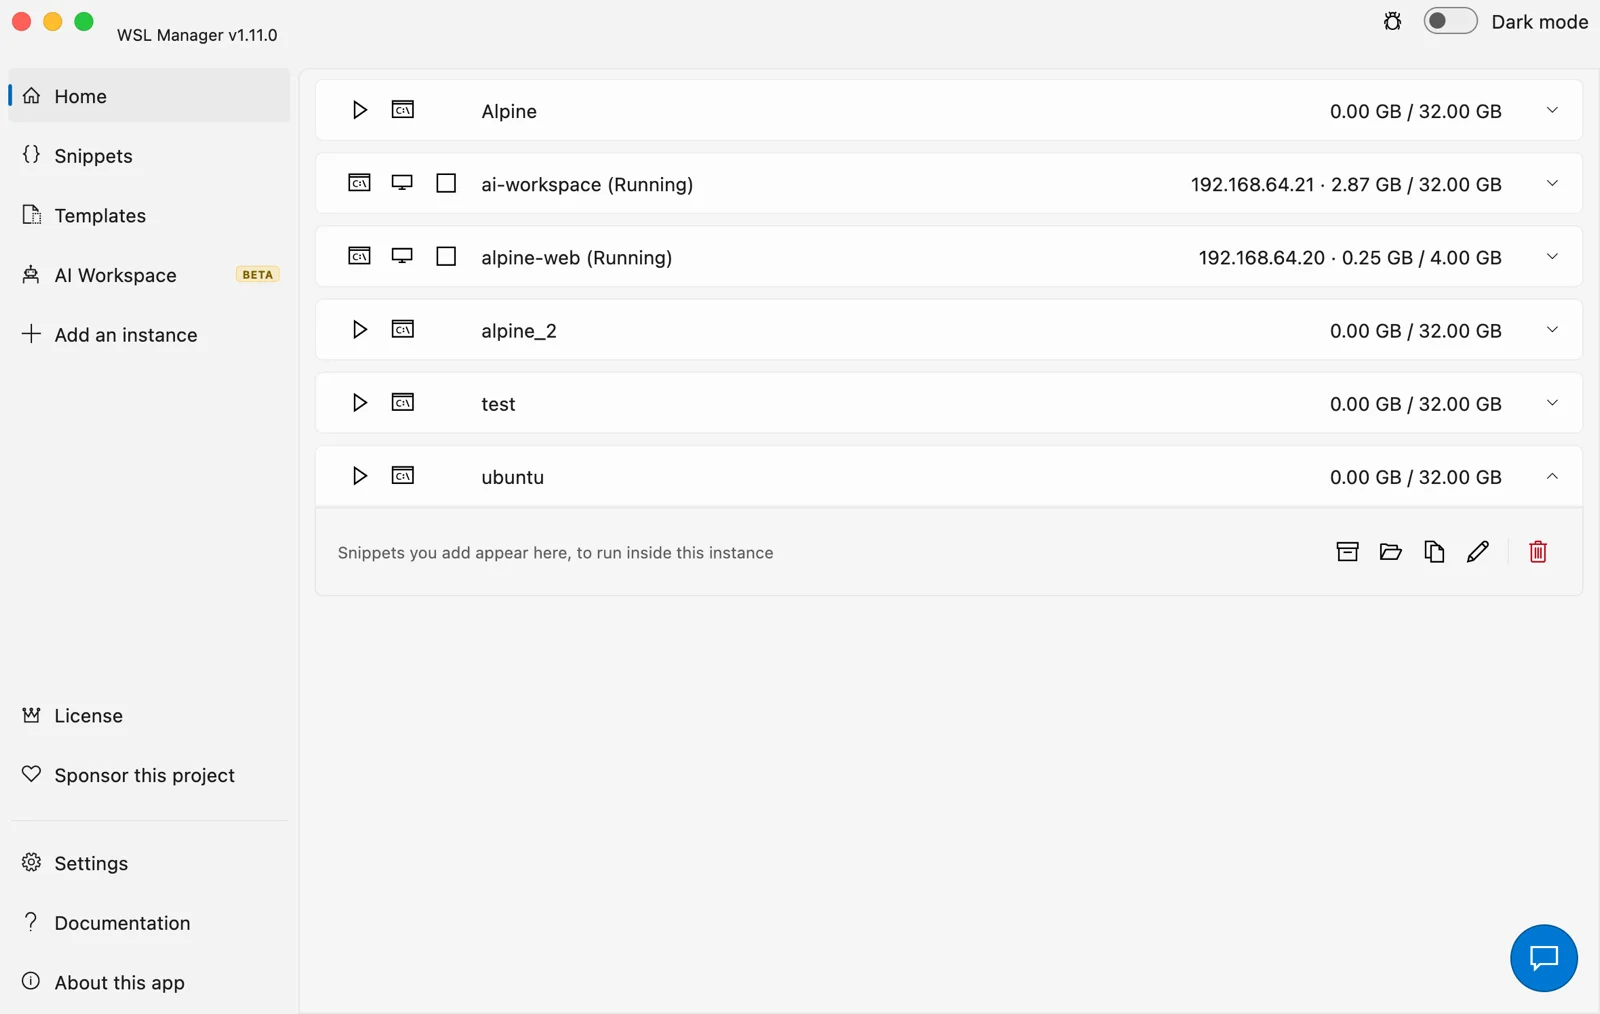Click the bug debug icon
The image size is (1600, 1014).
click(1392, 21)
